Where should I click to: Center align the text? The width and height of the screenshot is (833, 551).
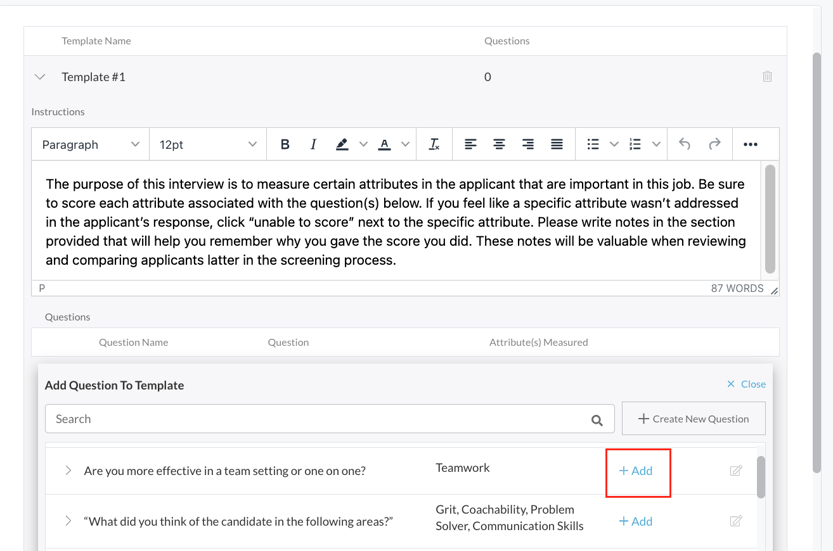(499, 145)
